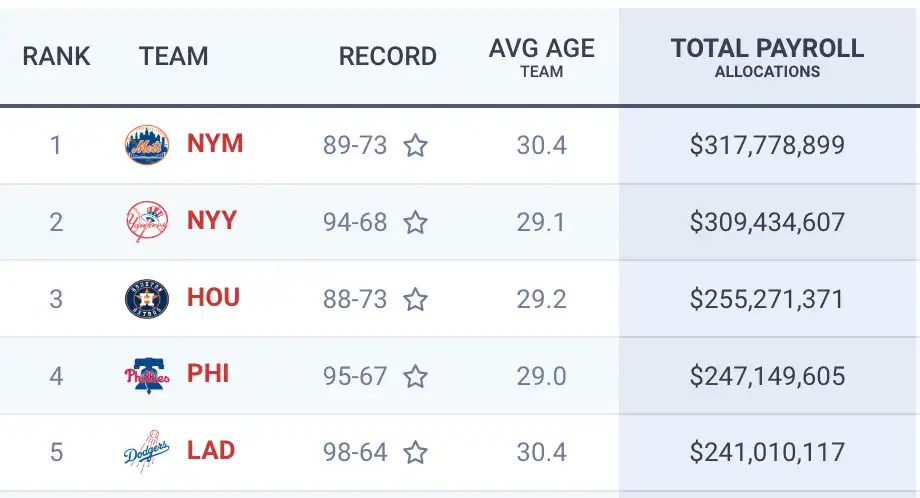Open the LAD team link
This screenshot has width=920, height=498.
211,450
